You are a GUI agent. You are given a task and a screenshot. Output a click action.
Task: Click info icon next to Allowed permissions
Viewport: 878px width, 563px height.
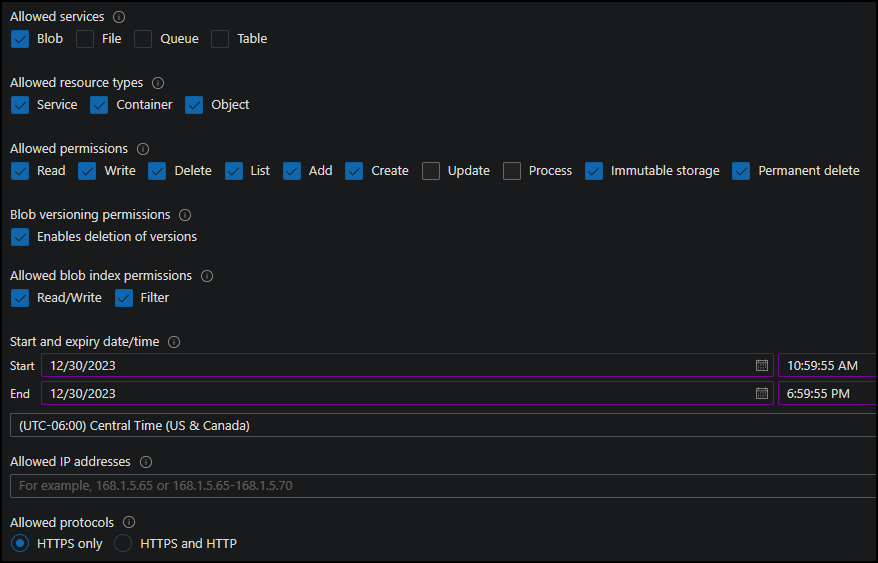point(143,149)
